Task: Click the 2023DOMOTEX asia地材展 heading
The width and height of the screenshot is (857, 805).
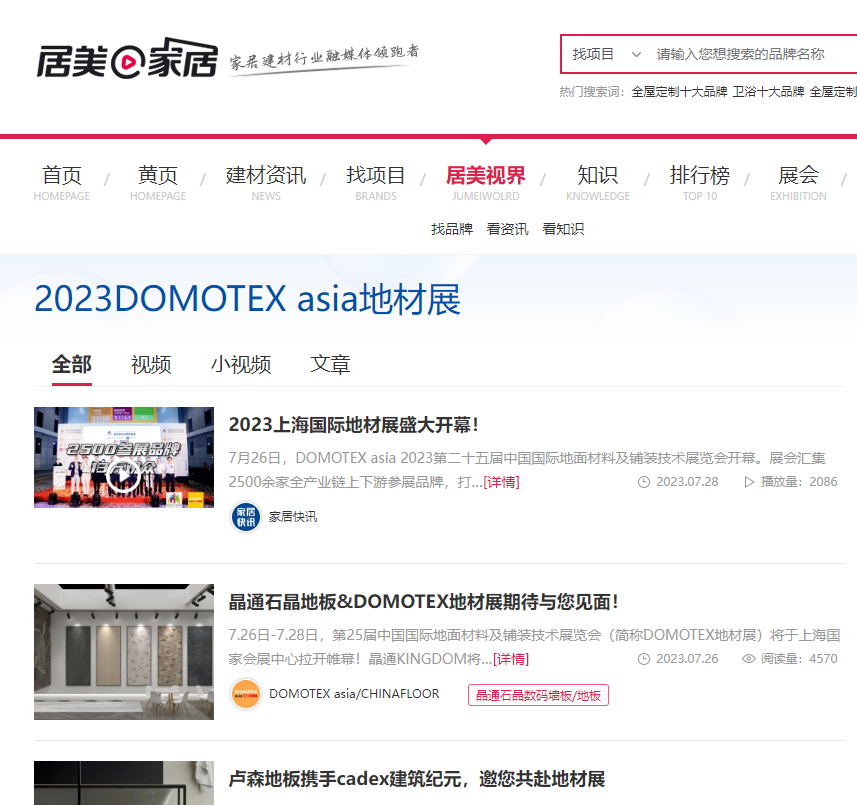Action: point(248,299)
